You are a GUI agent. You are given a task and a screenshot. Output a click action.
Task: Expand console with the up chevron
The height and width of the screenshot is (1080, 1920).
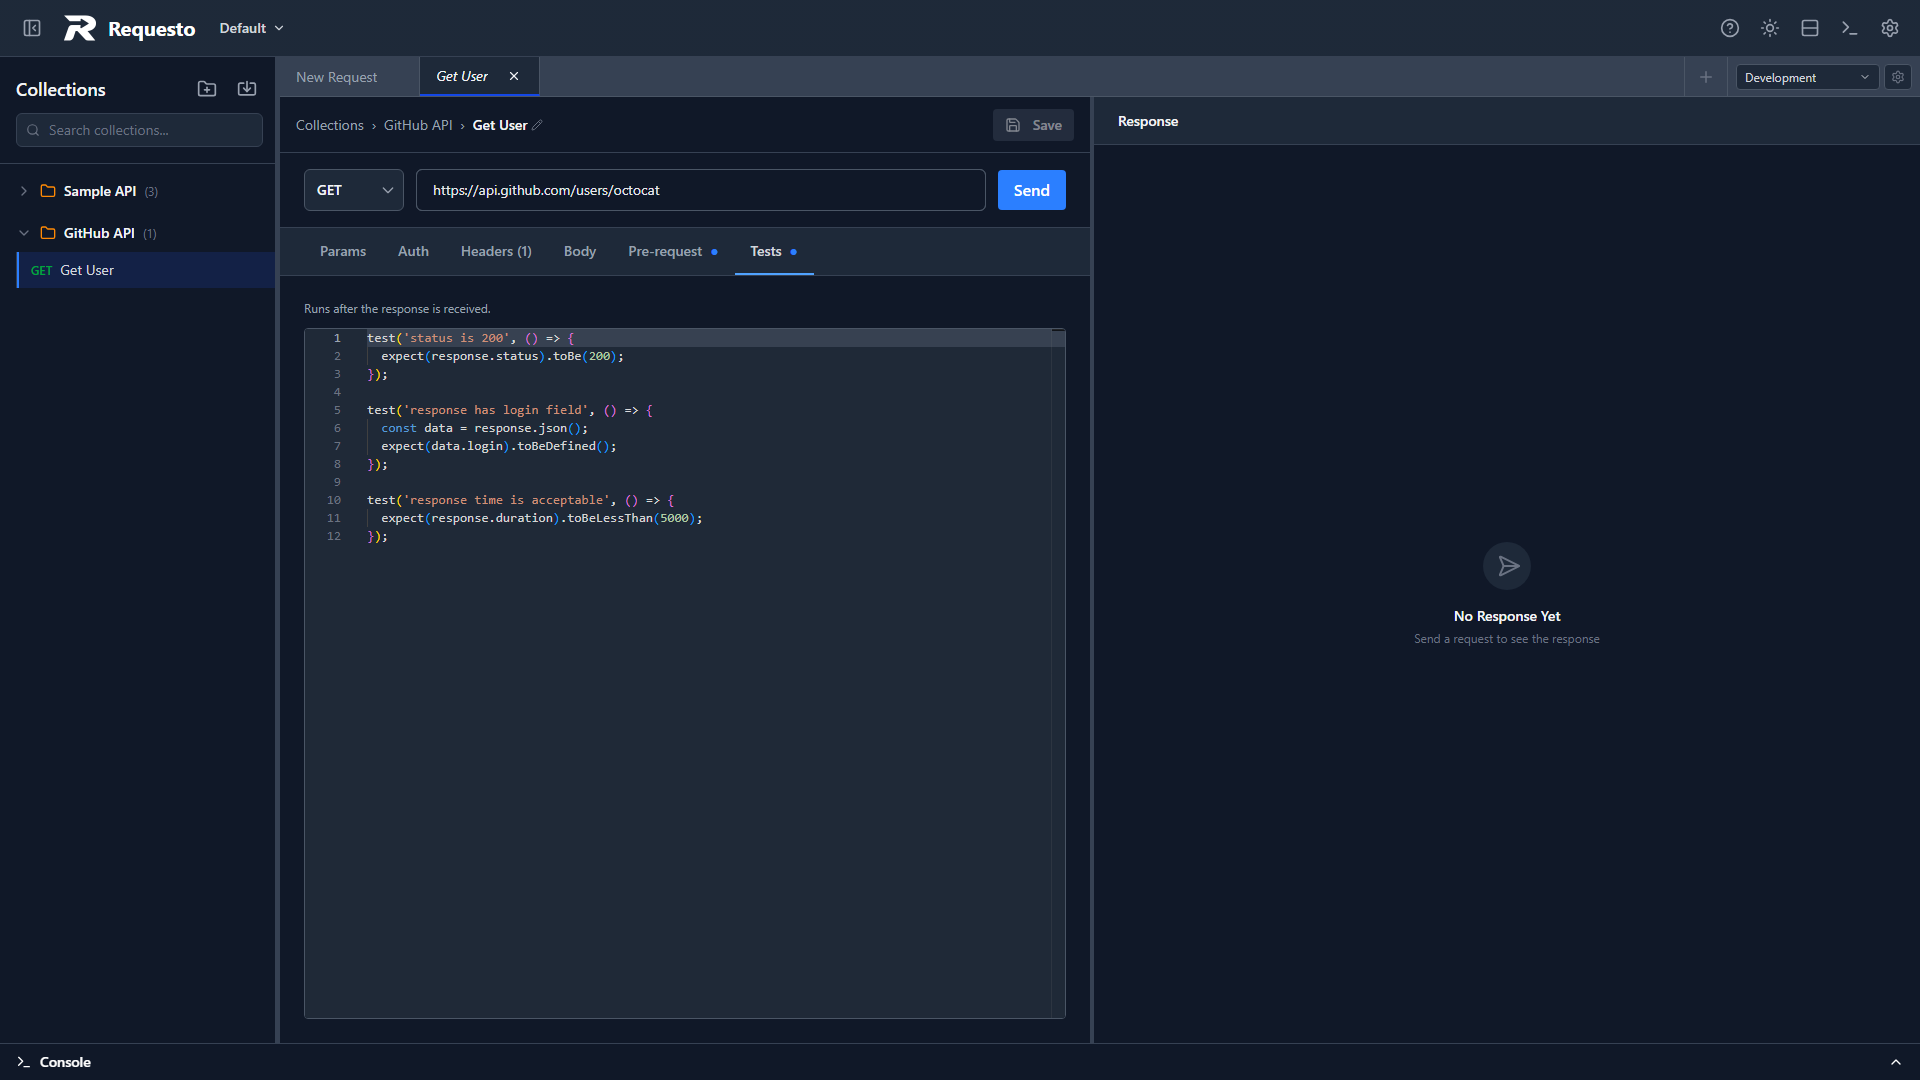click(x=1896, y=1062)
